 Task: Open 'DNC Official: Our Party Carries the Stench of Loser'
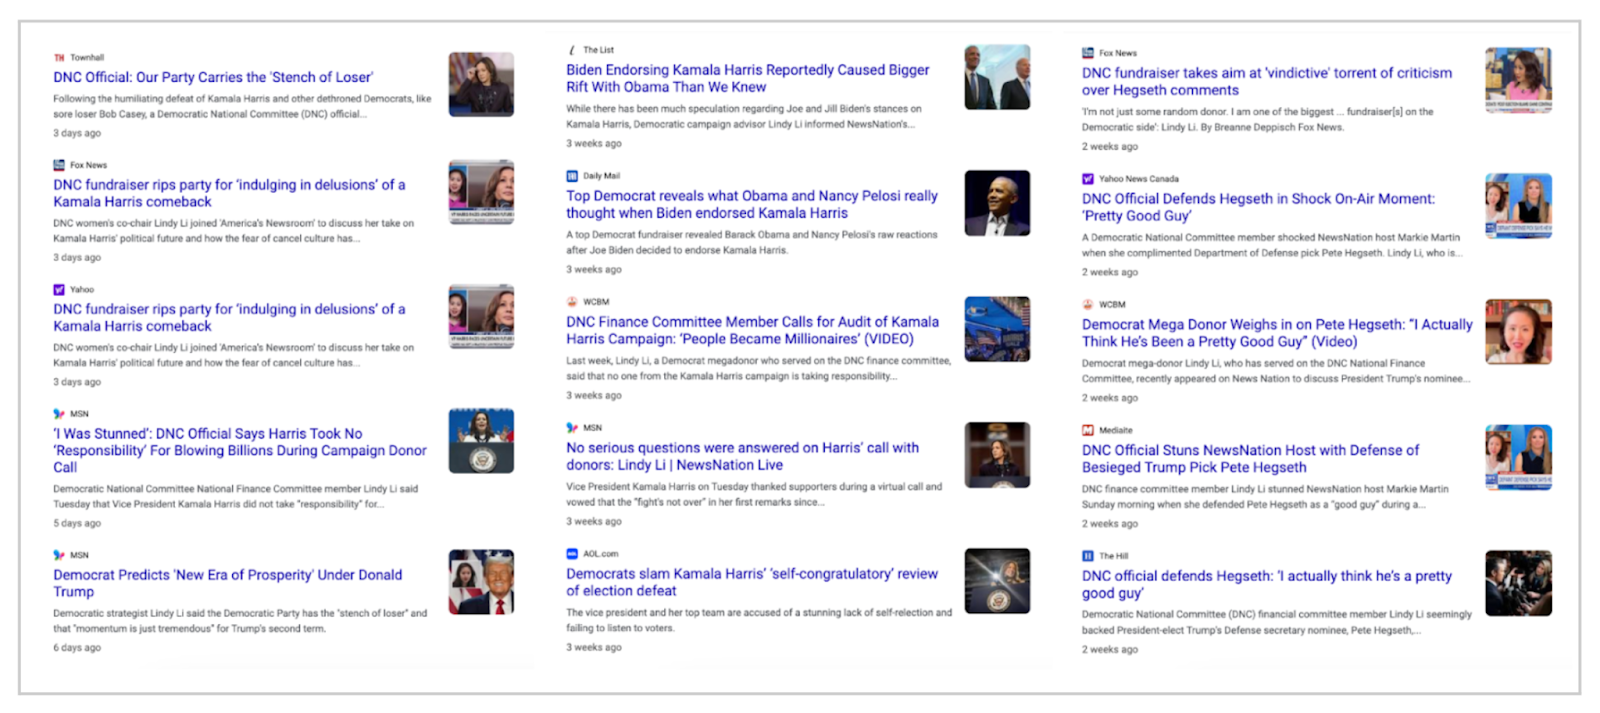coord(213,77)
